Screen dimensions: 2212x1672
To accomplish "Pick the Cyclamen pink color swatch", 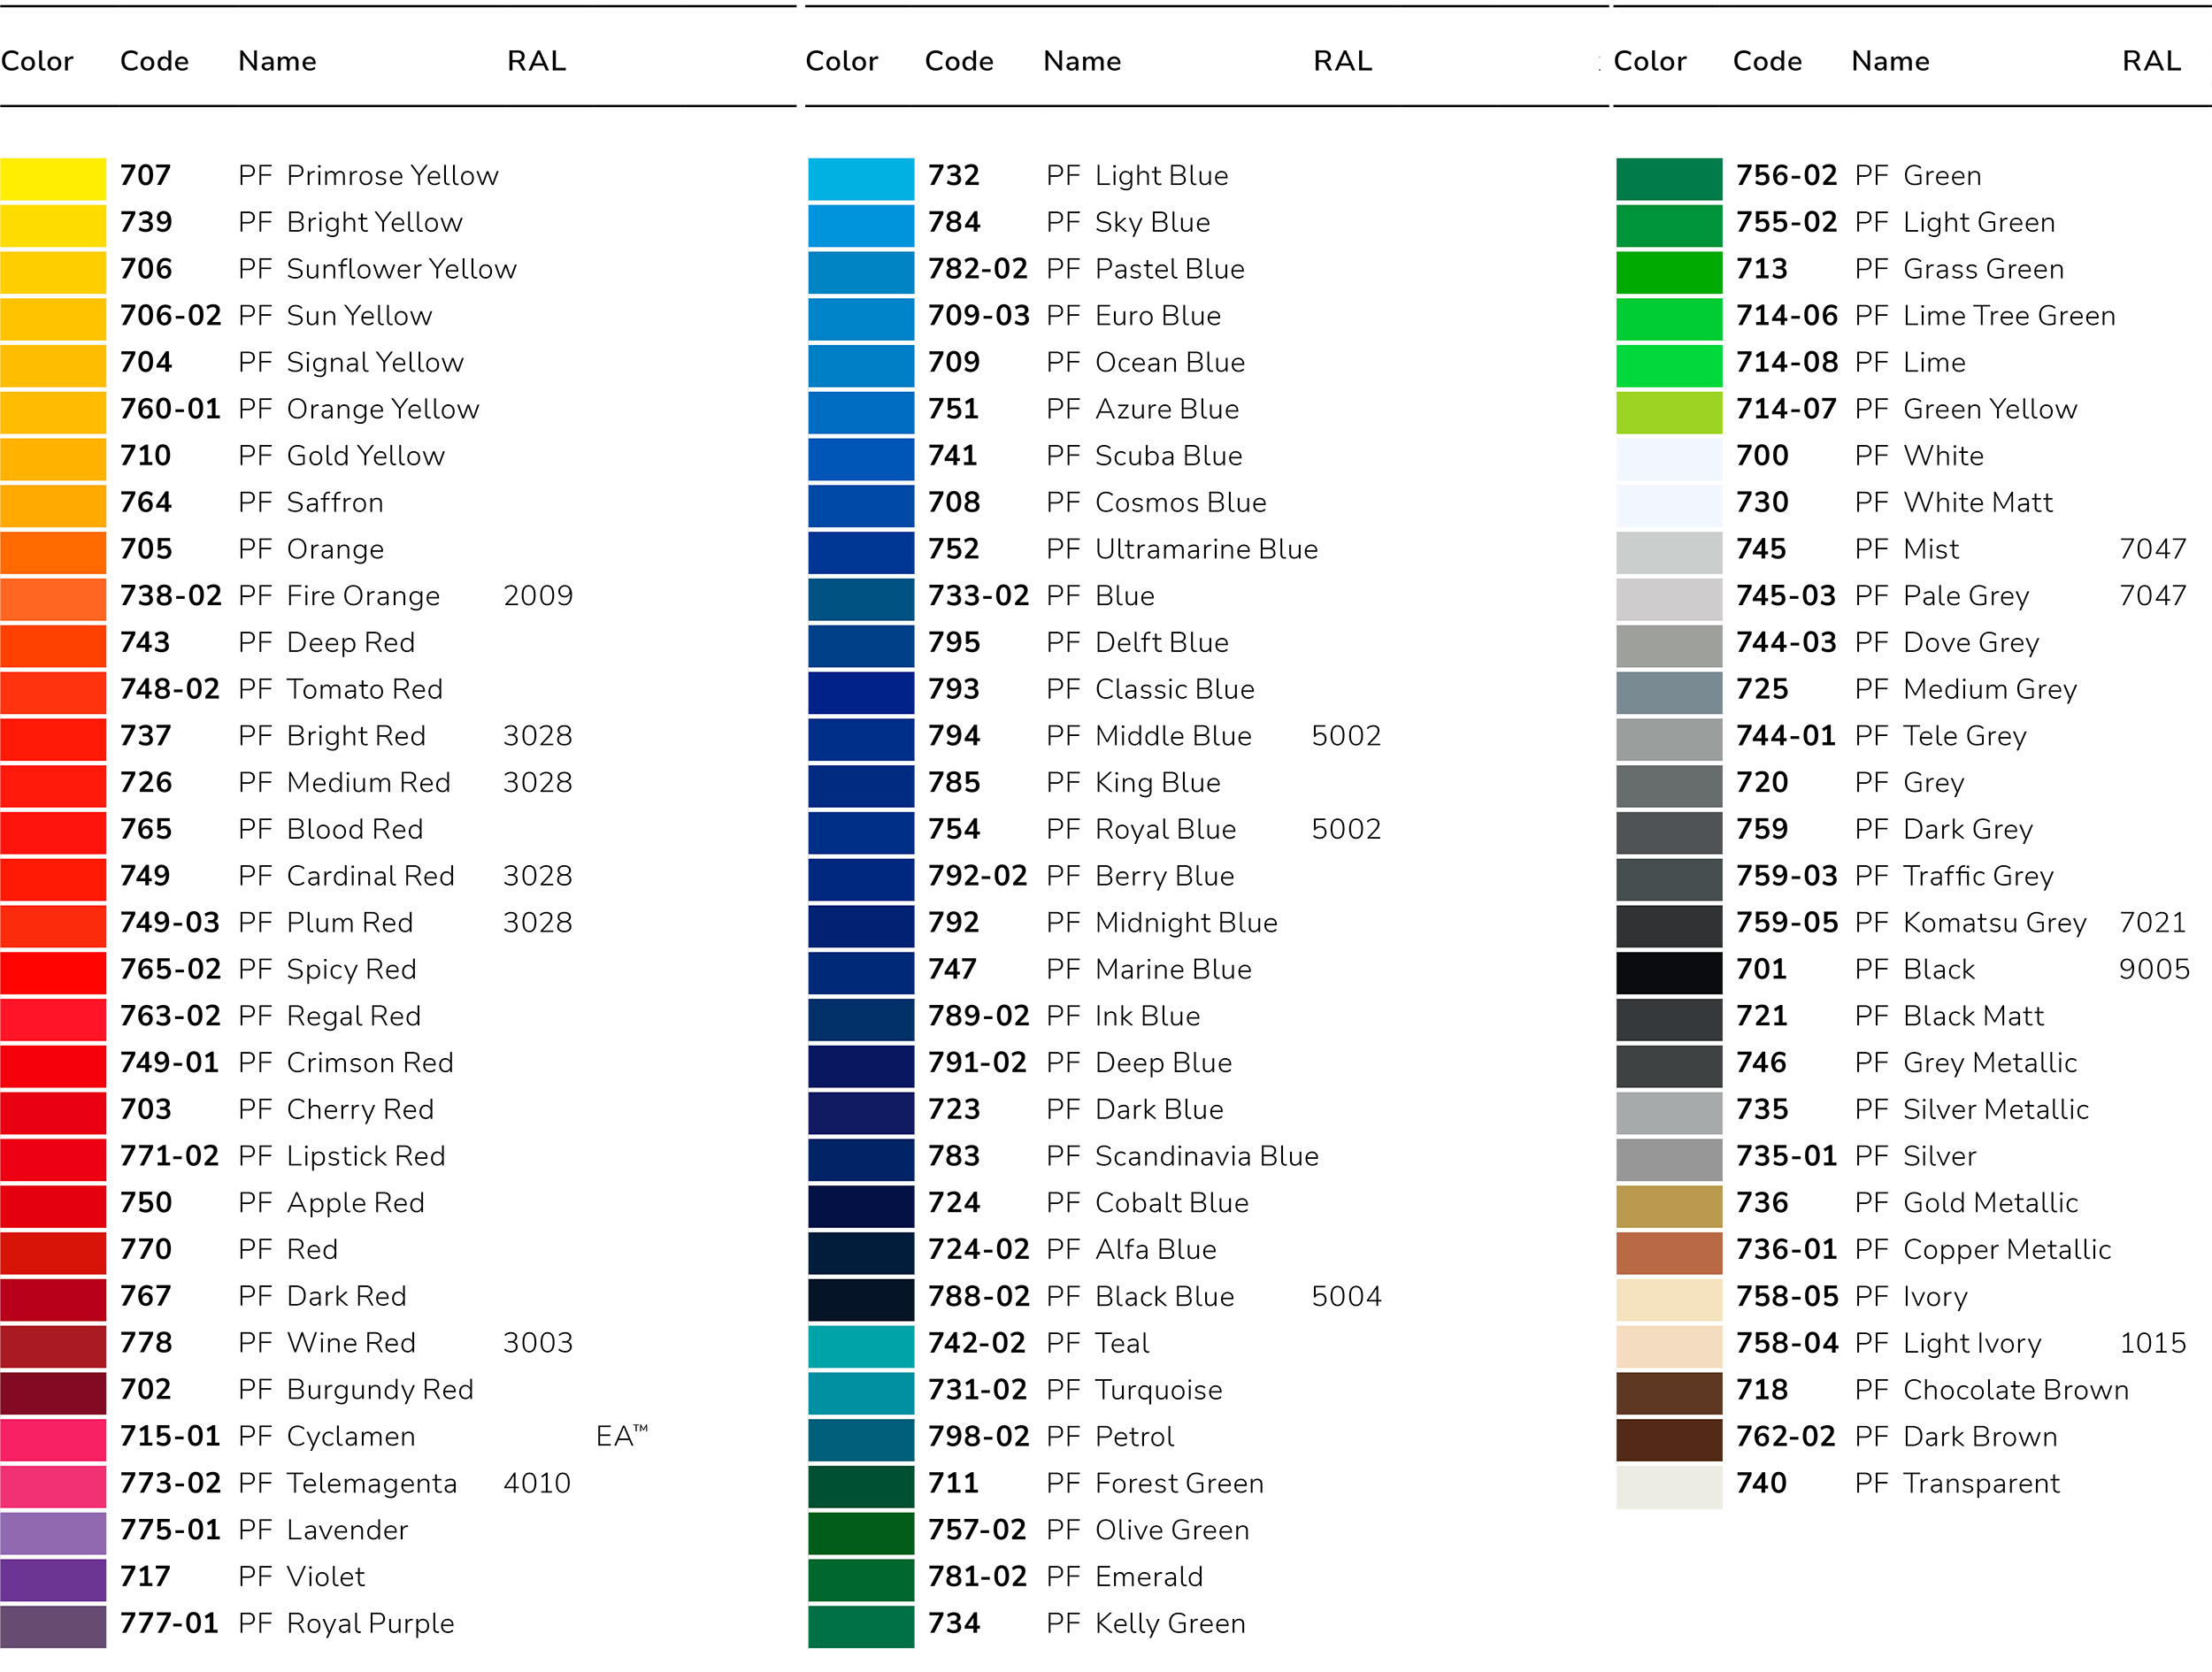I will 53,1439.
